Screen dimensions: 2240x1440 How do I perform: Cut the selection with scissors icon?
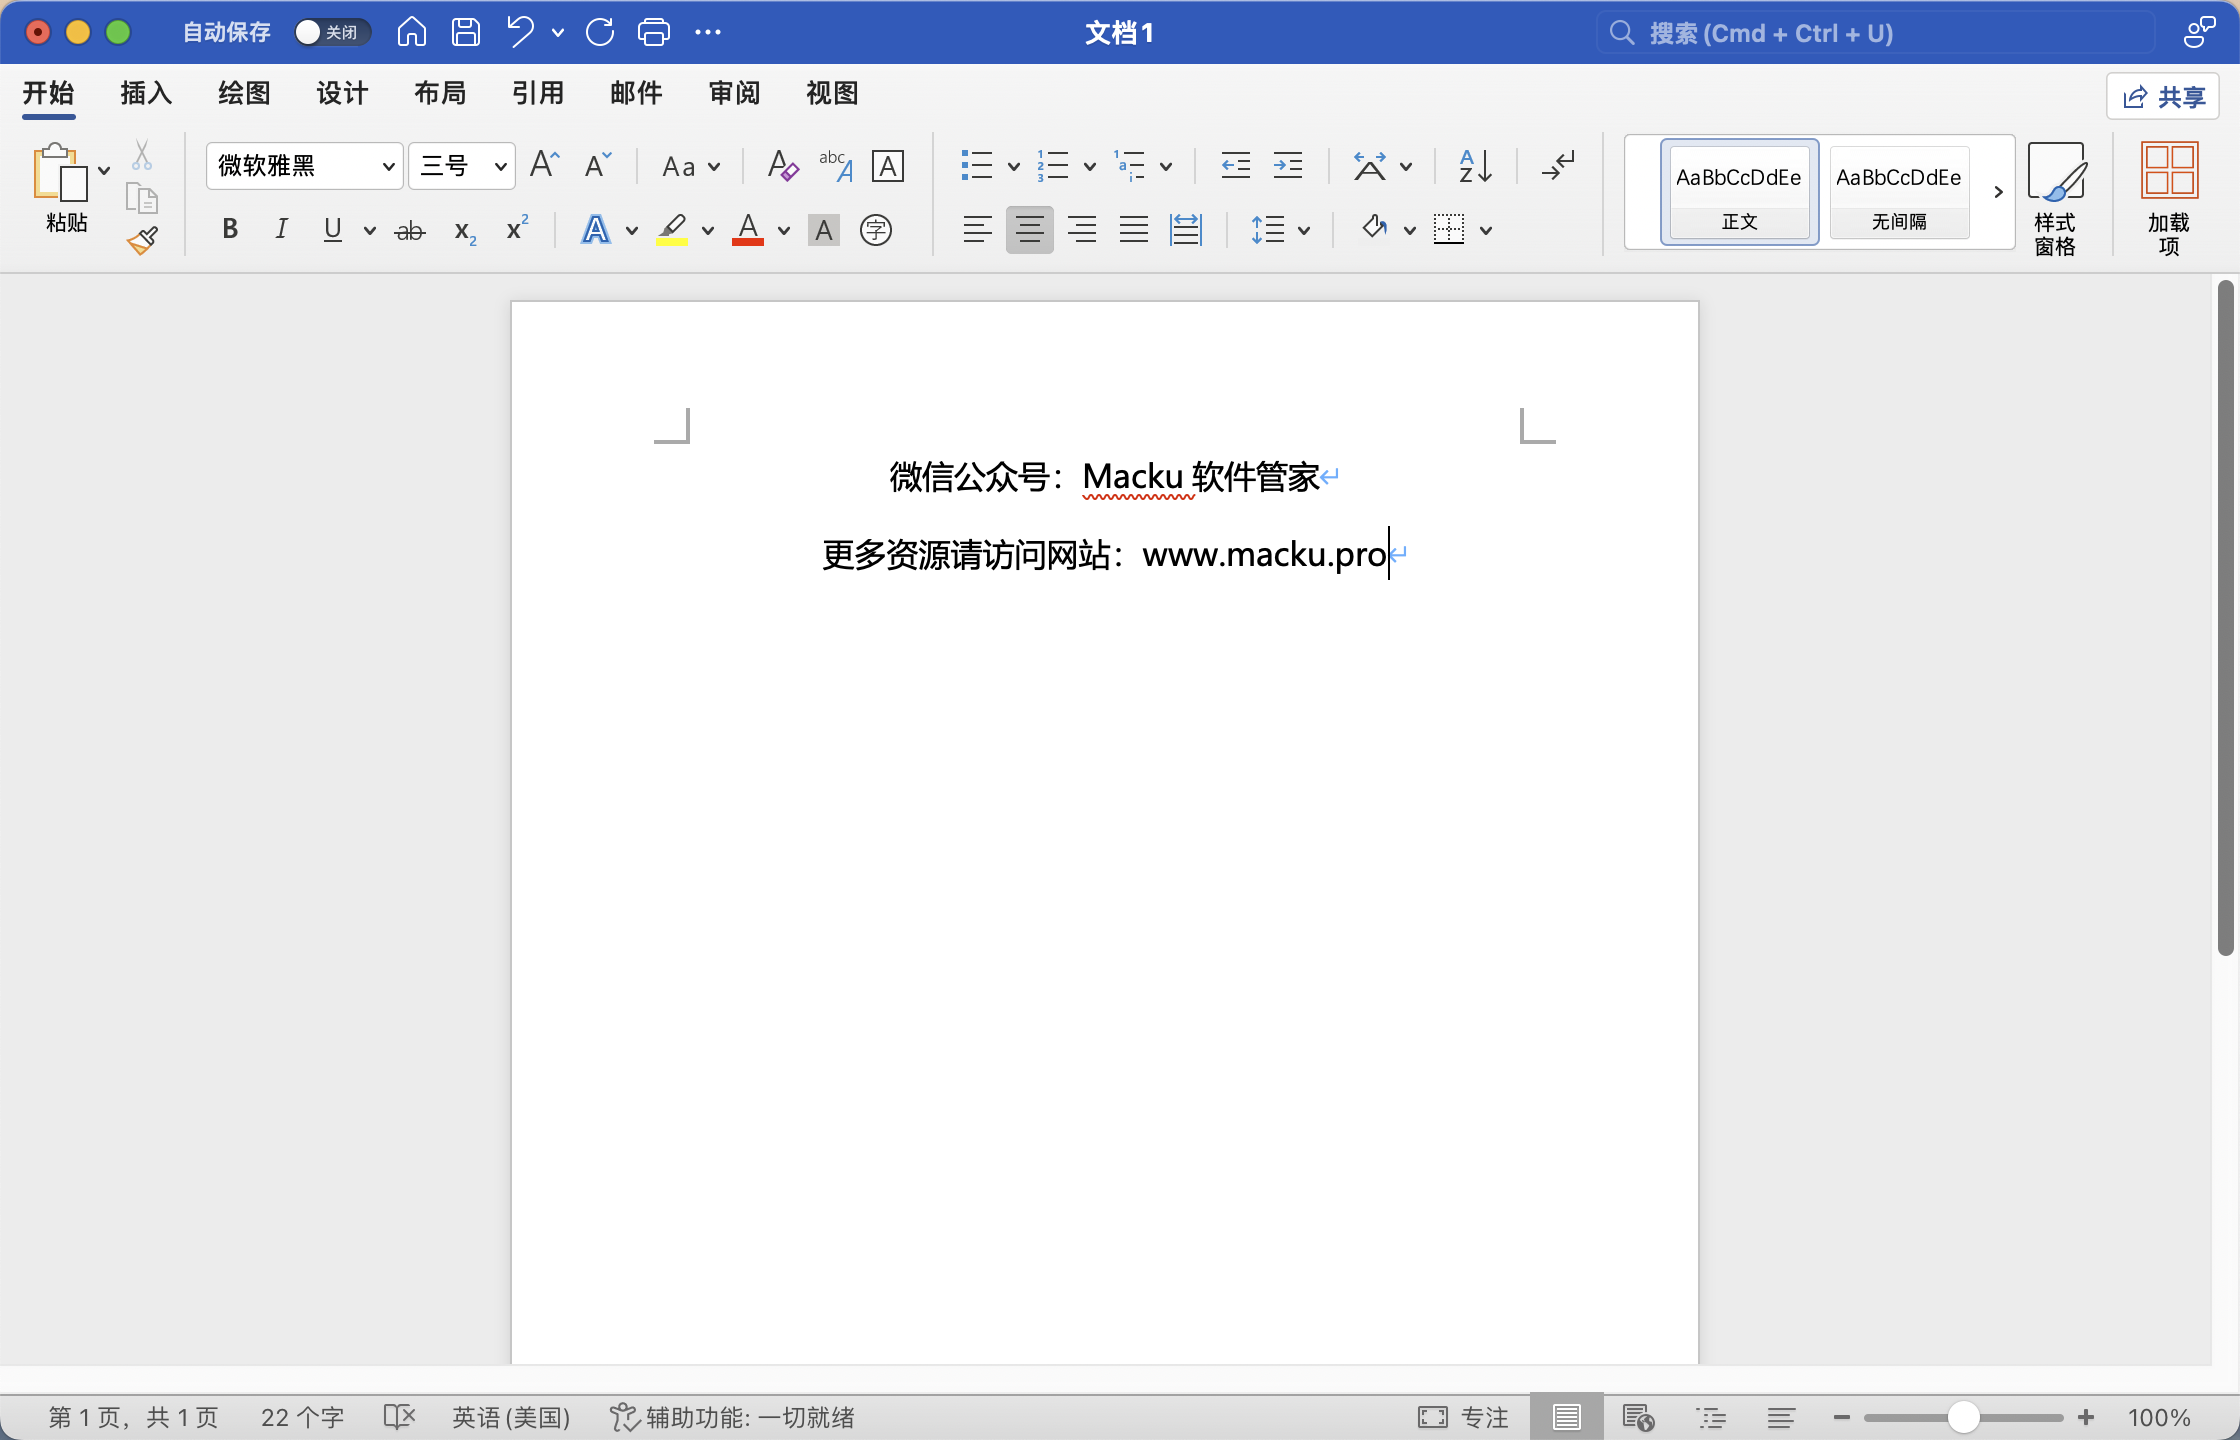point(142,154)
